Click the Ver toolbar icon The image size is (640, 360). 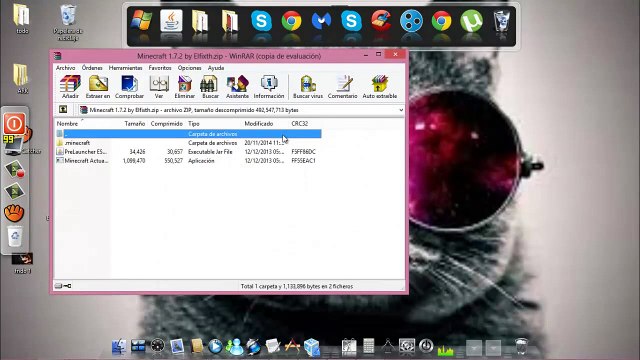tap(159, 86)
